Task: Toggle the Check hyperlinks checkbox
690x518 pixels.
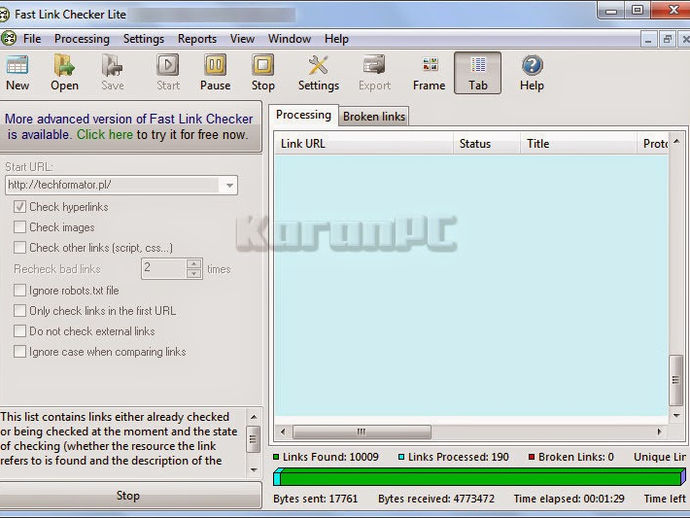Action: click(x=19, y=206)
